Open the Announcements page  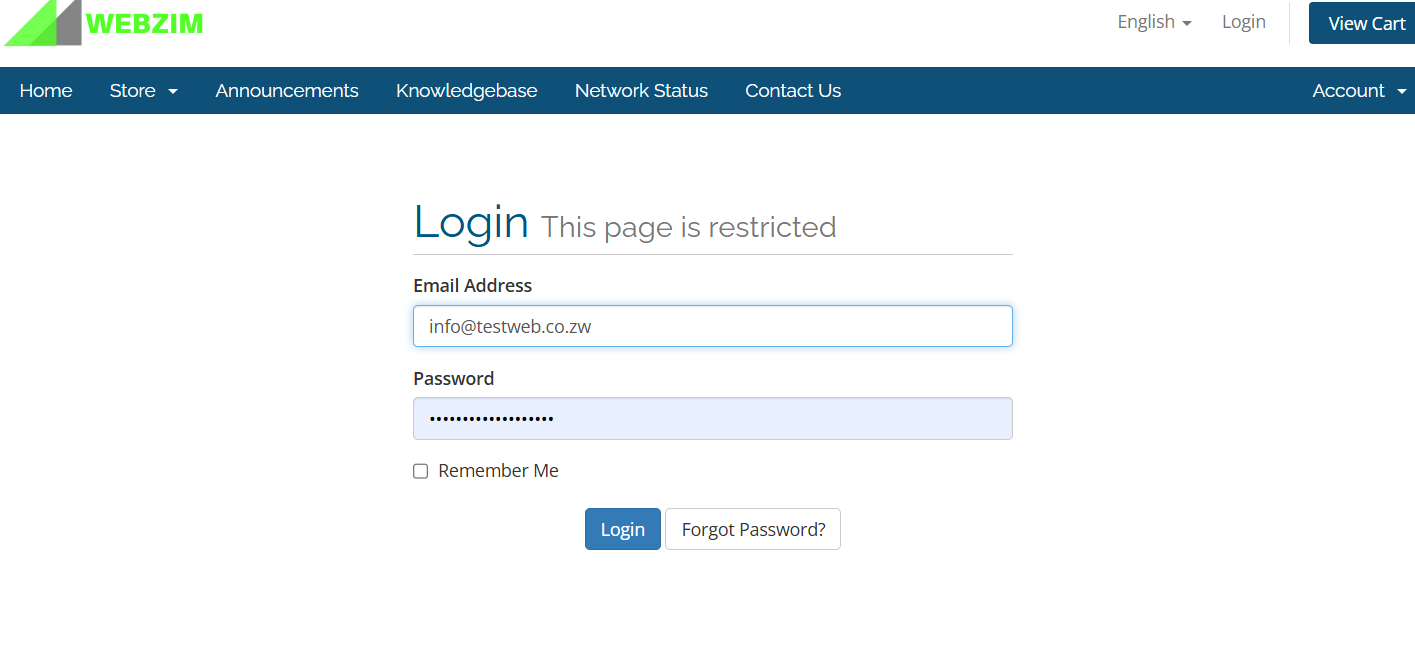point(287,91)
